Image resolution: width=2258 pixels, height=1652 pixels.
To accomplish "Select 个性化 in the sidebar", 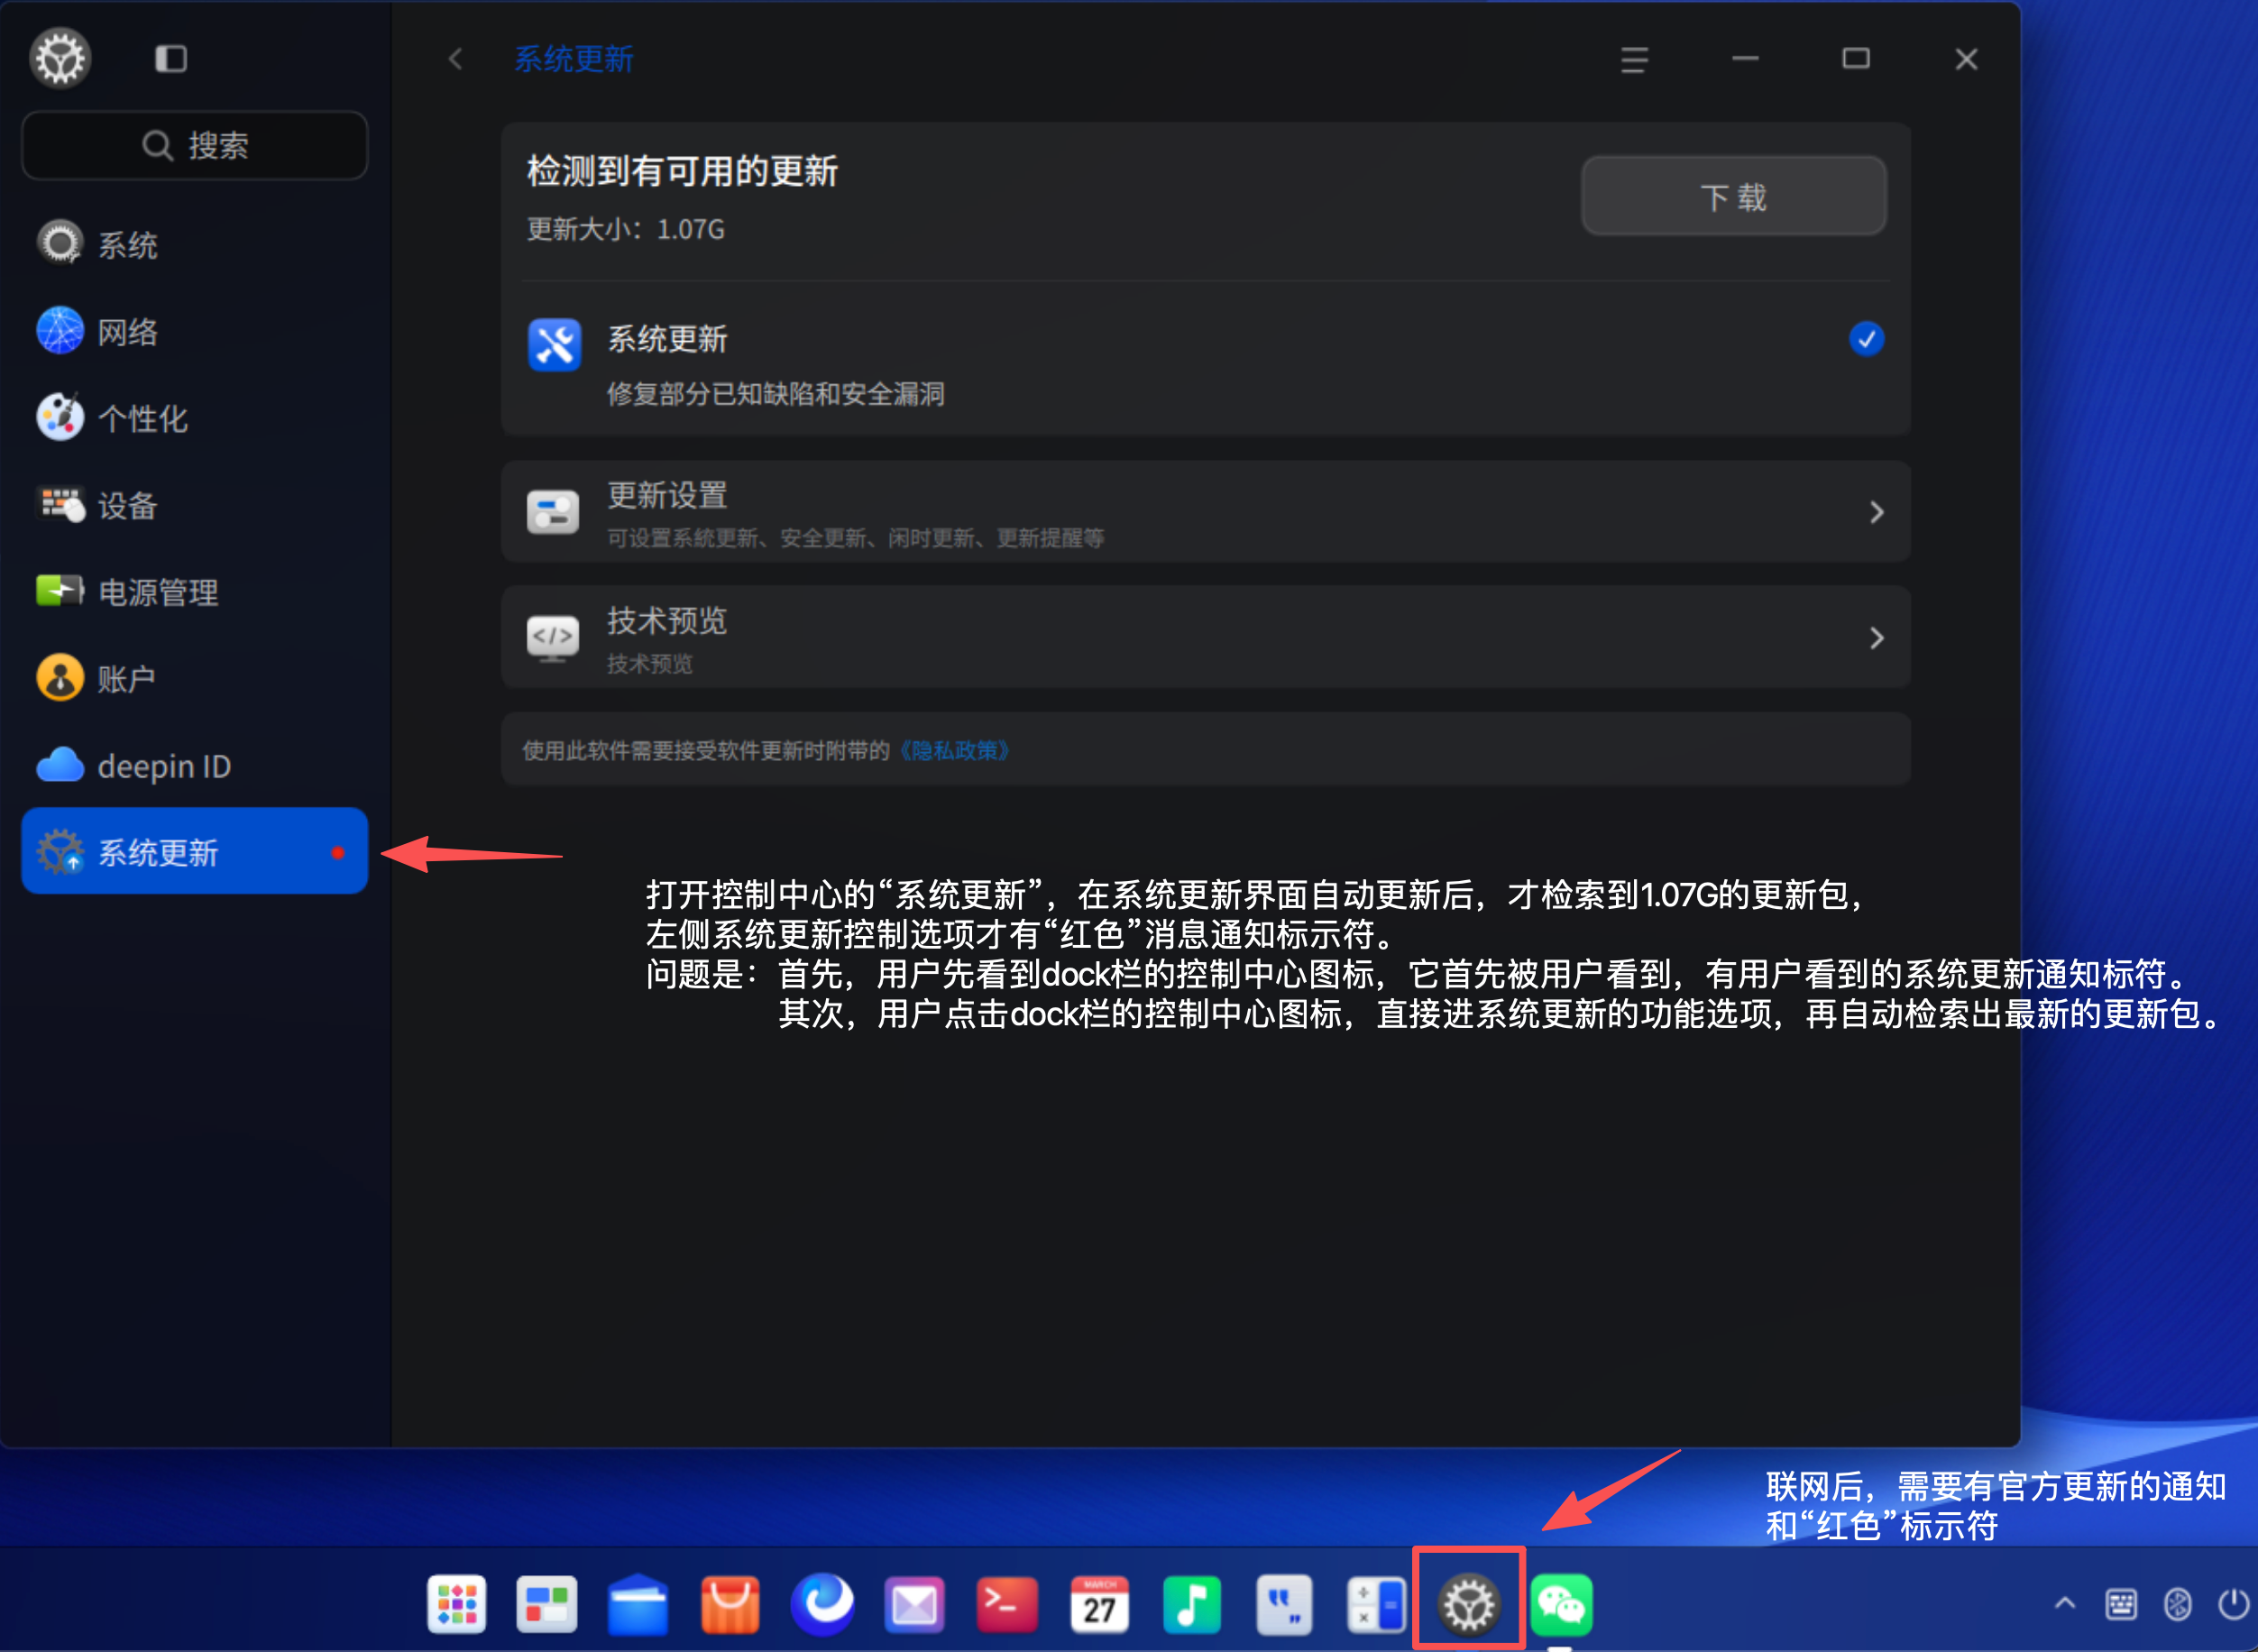I will click(x=195, y=418).
